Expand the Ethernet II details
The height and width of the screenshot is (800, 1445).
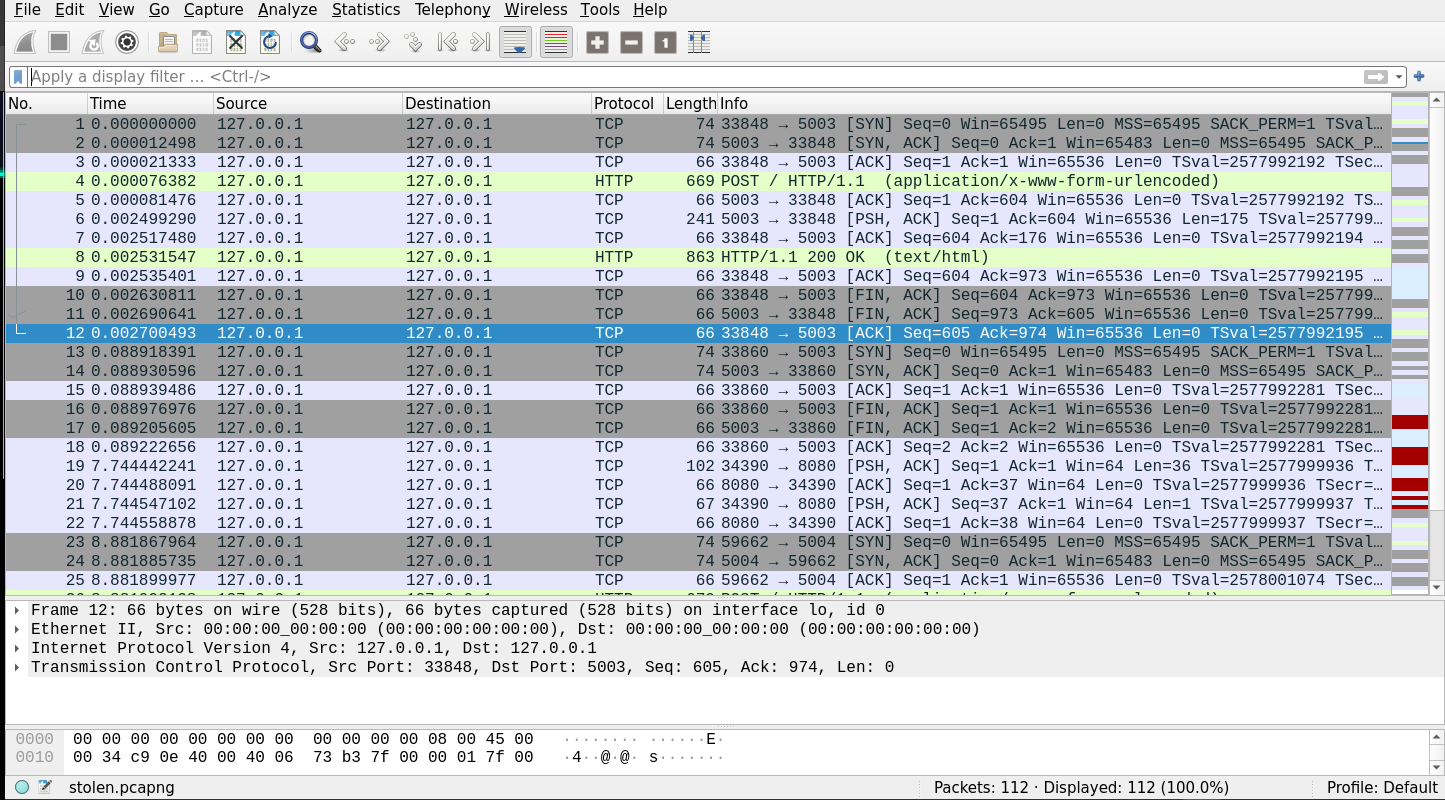[x=17, y=629]
